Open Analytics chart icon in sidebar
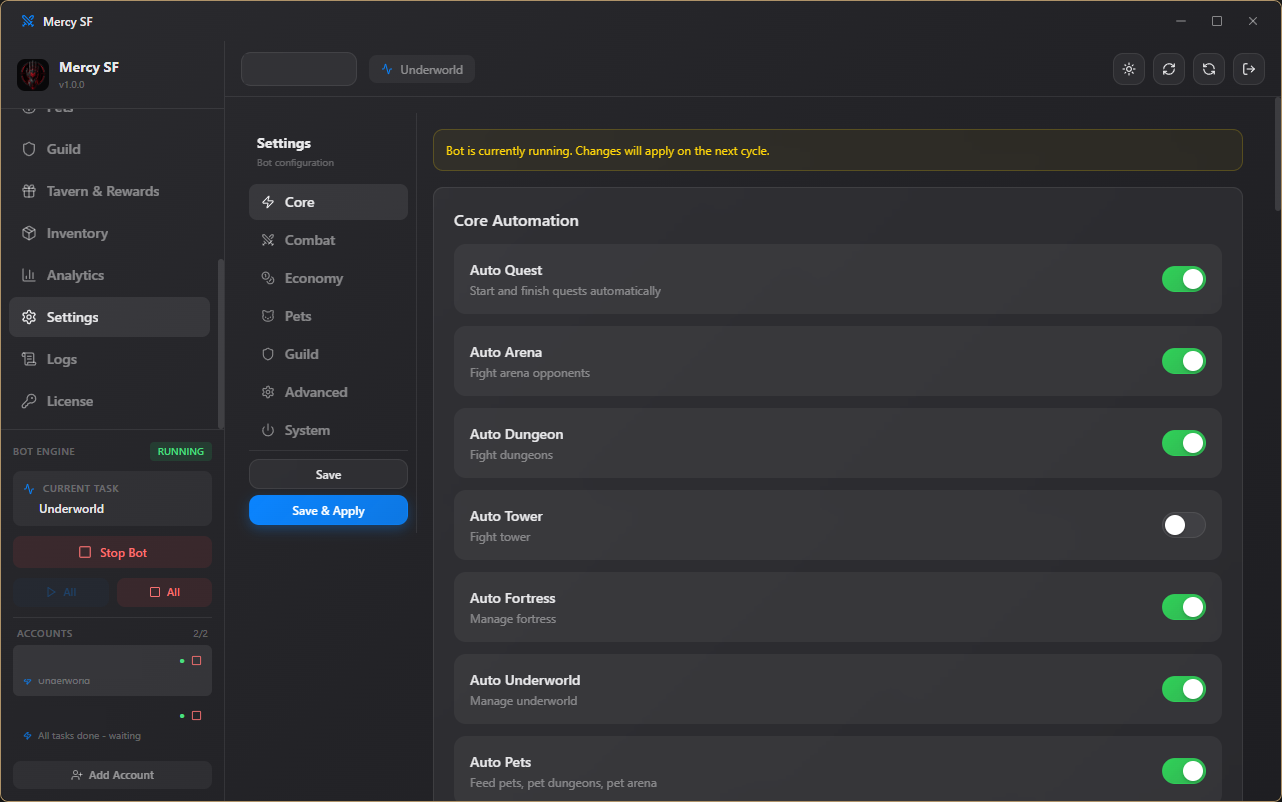The image size is (1282, 802). click(x=29, y=275)
